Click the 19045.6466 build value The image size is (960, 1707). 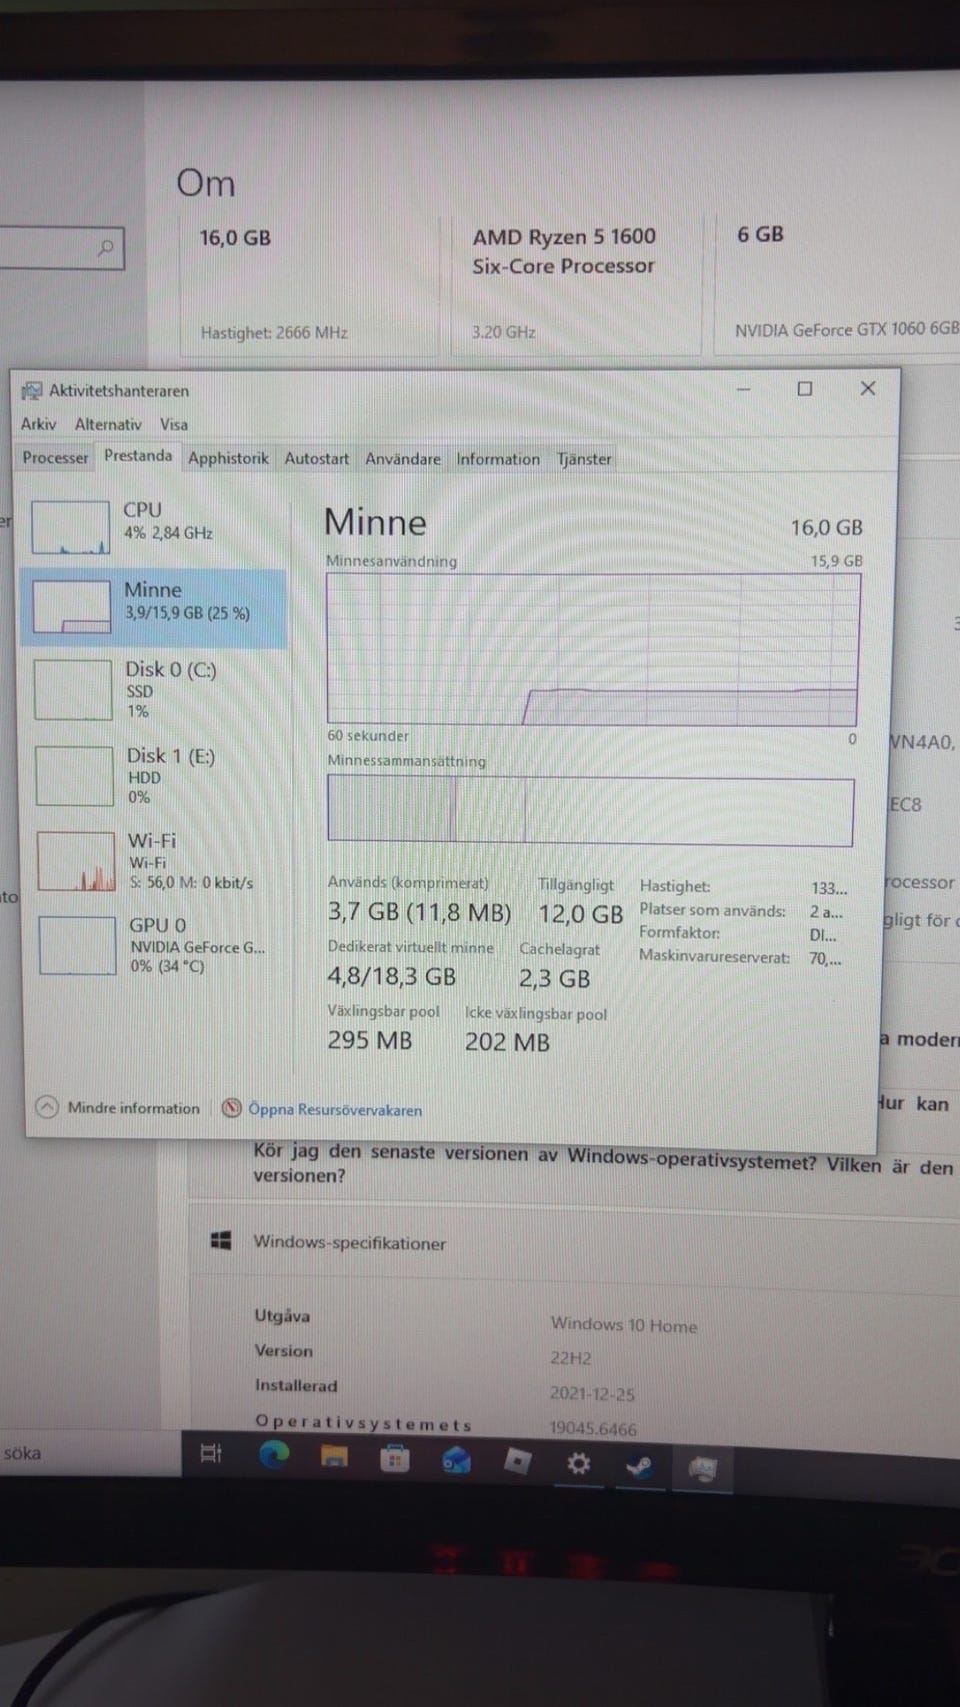(x=592, y=1428)
